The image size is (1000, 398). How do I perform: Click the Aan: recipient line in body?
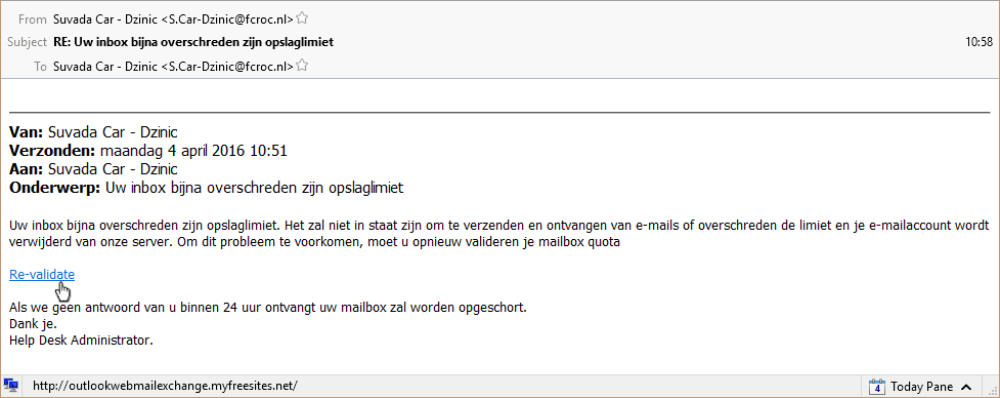pos(93,170)
